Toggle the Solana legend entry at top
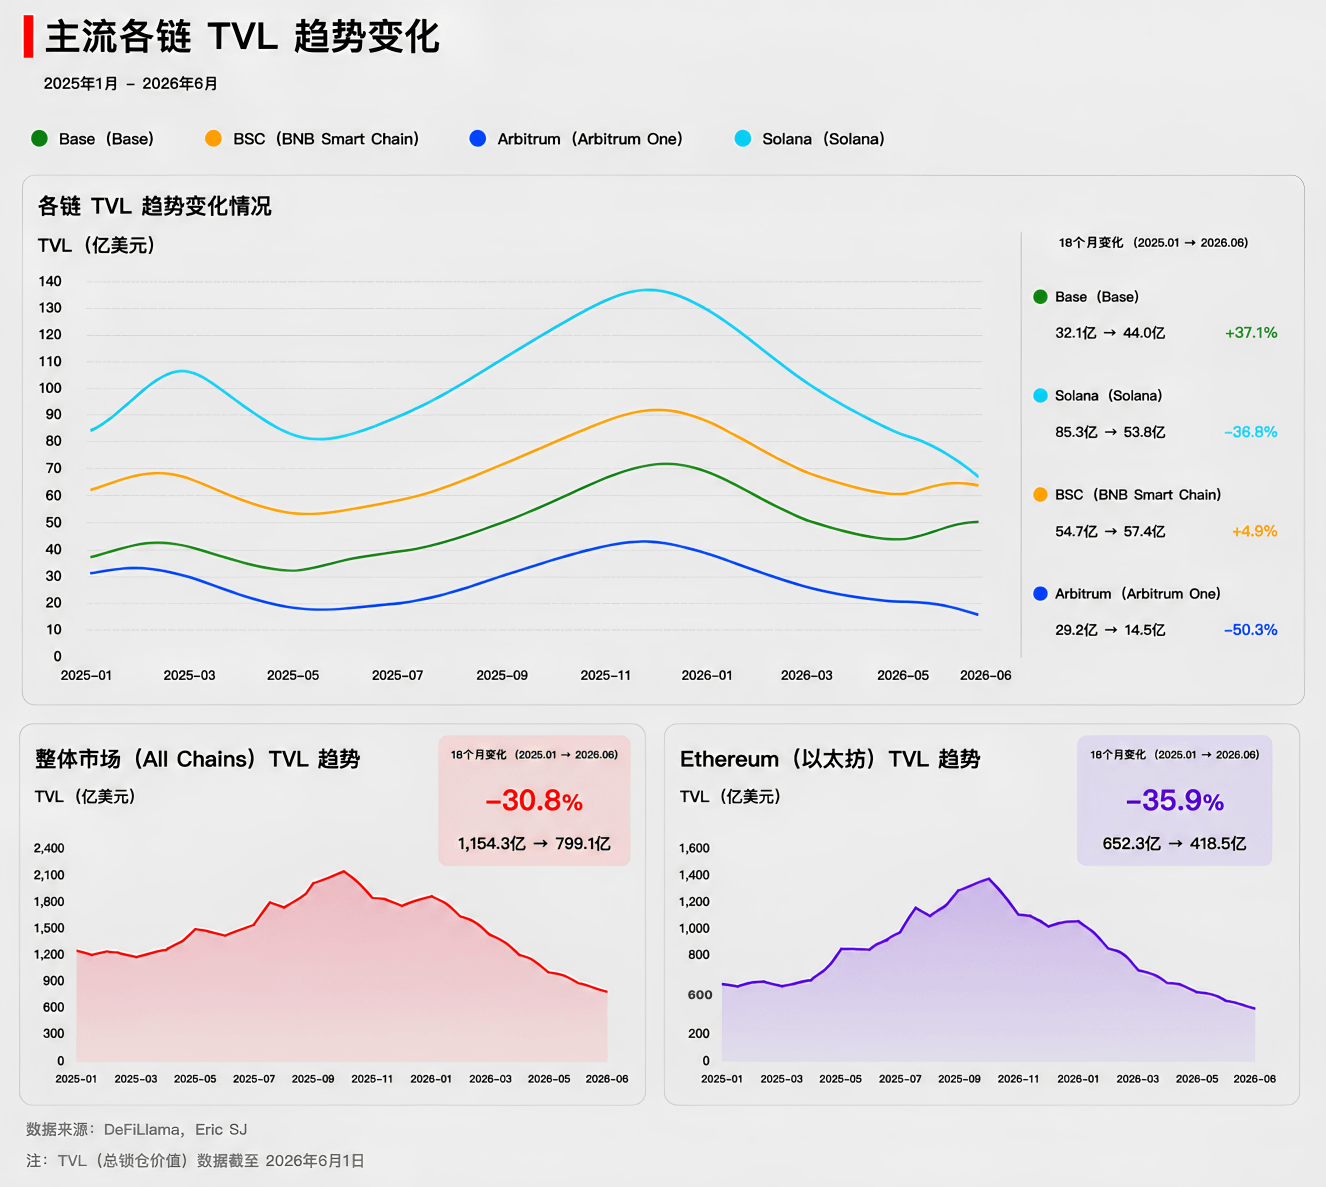This screenshot has width=1326, height=1187. tap(810, 139)
